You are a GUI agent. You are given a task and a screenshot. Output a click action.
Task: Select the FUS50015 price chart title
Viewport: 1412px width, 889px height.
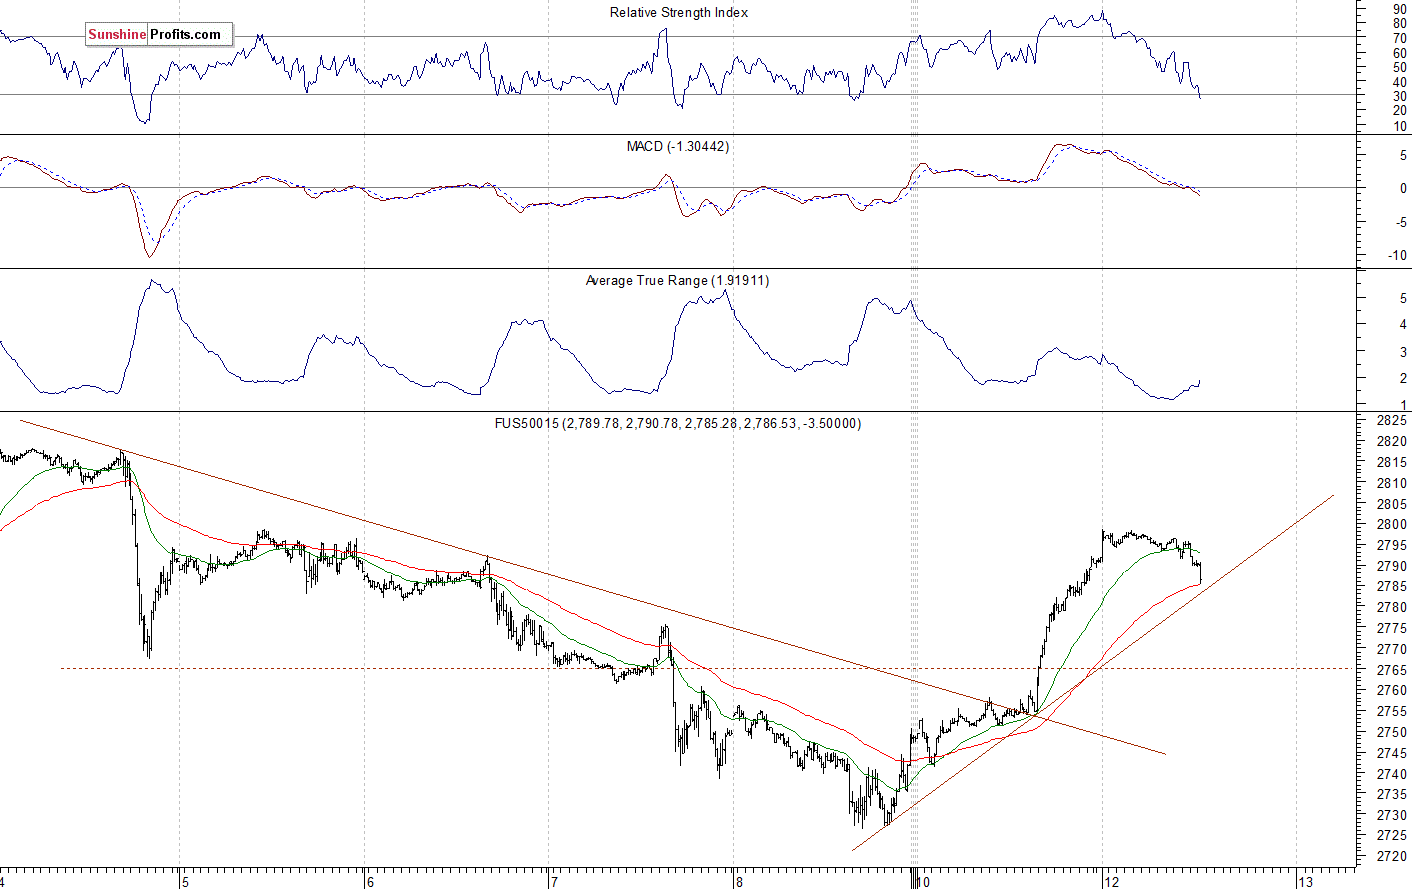coord(678,424)
